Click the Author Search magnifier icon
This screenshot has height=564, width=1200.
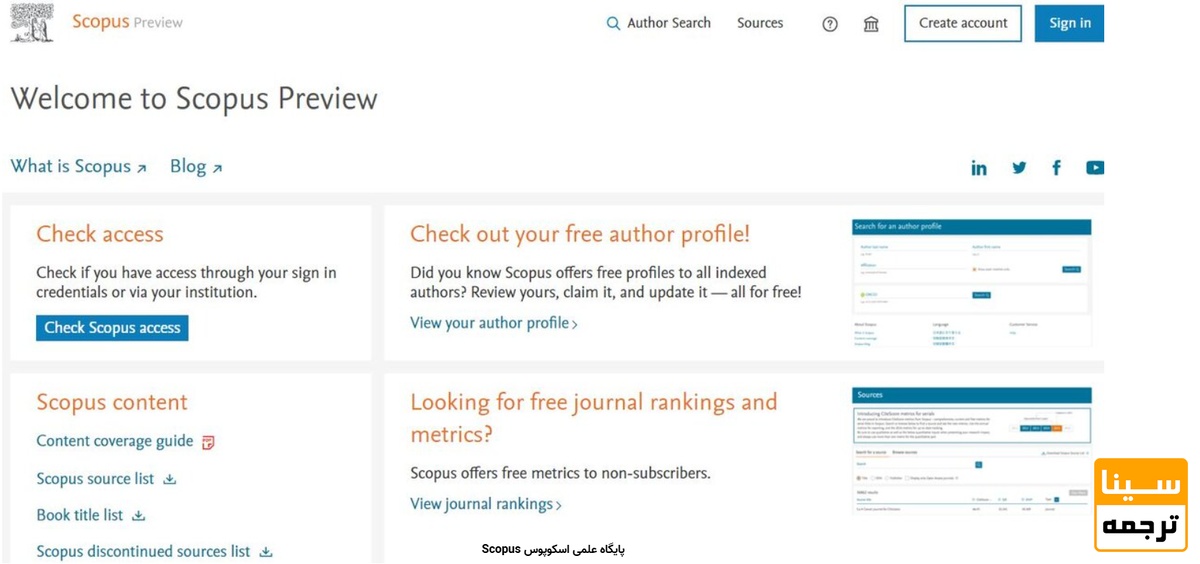click(x=613, y=23)
